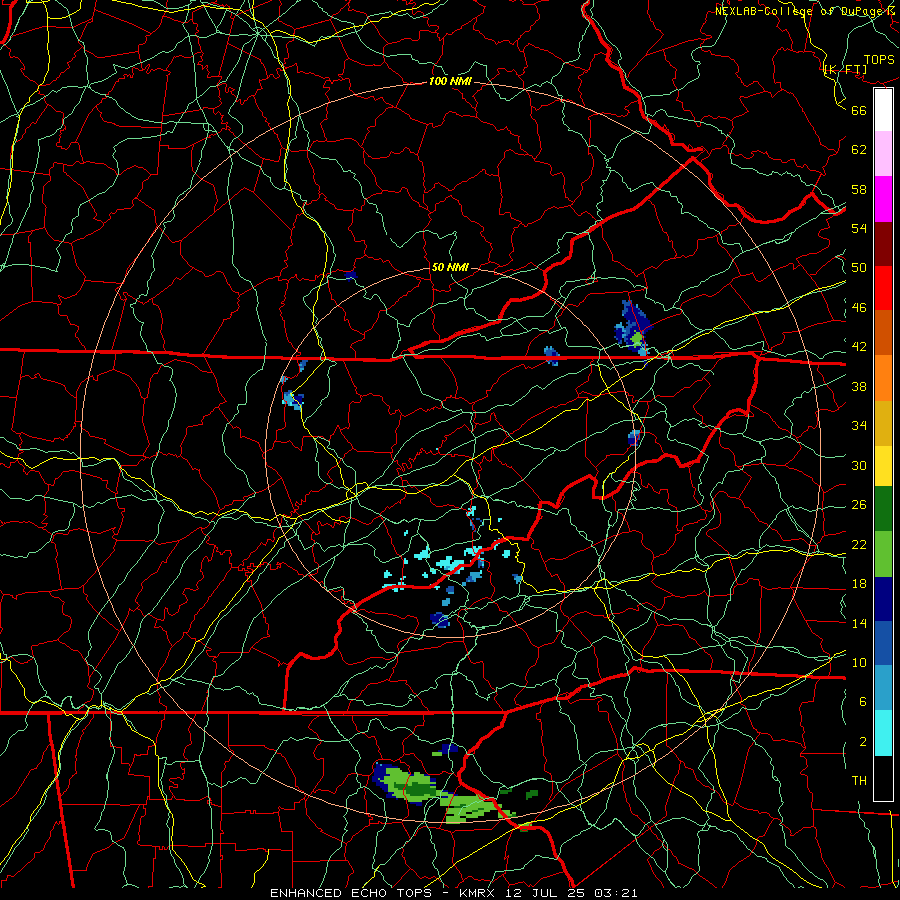This screenshot has height=900, width=900.
Task: Click the legend value '42'
Action: 859,347
